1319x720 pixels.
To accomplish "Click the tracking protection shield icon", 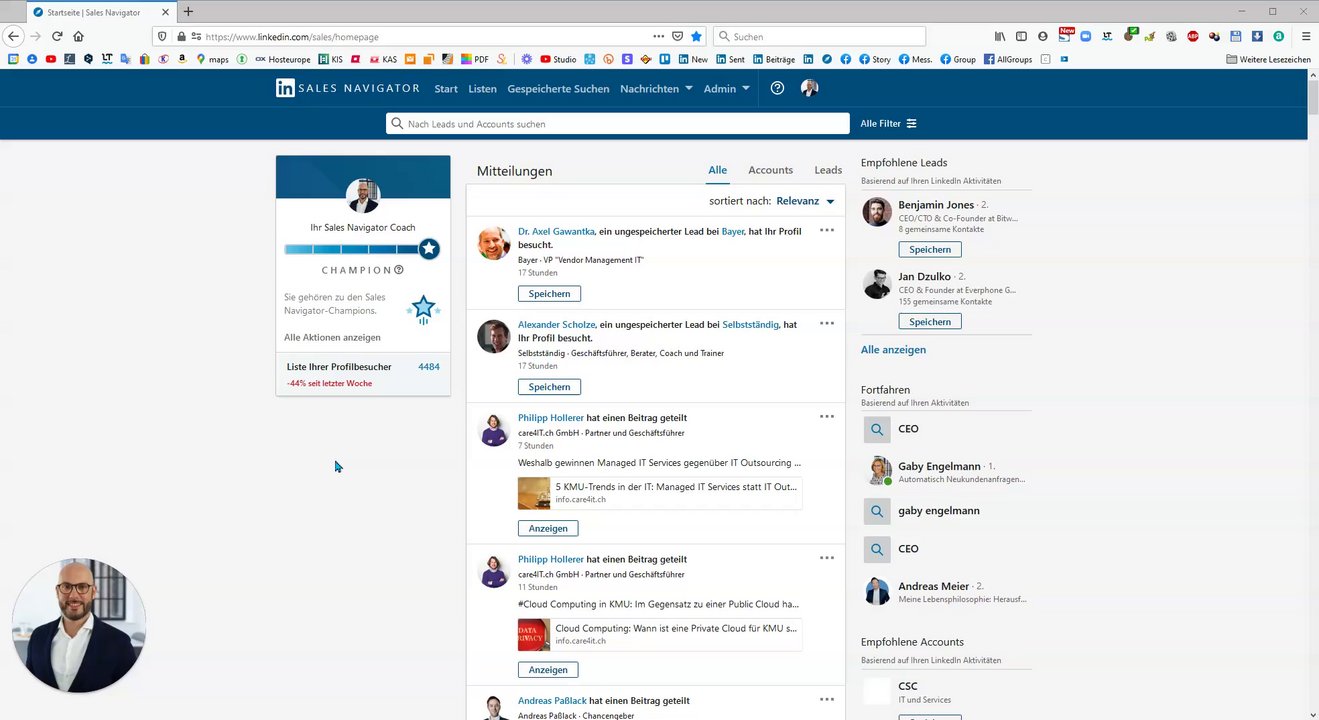I will point(164,36).
